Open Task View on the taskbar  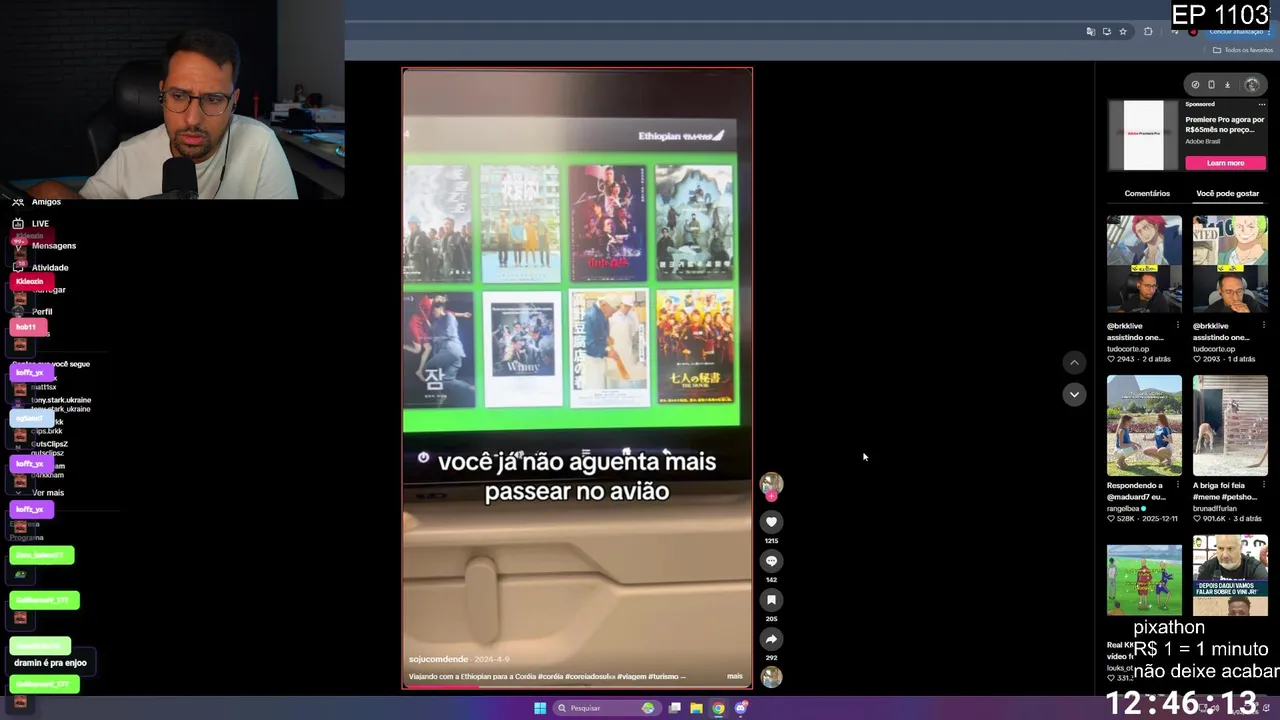click(675, 708)
